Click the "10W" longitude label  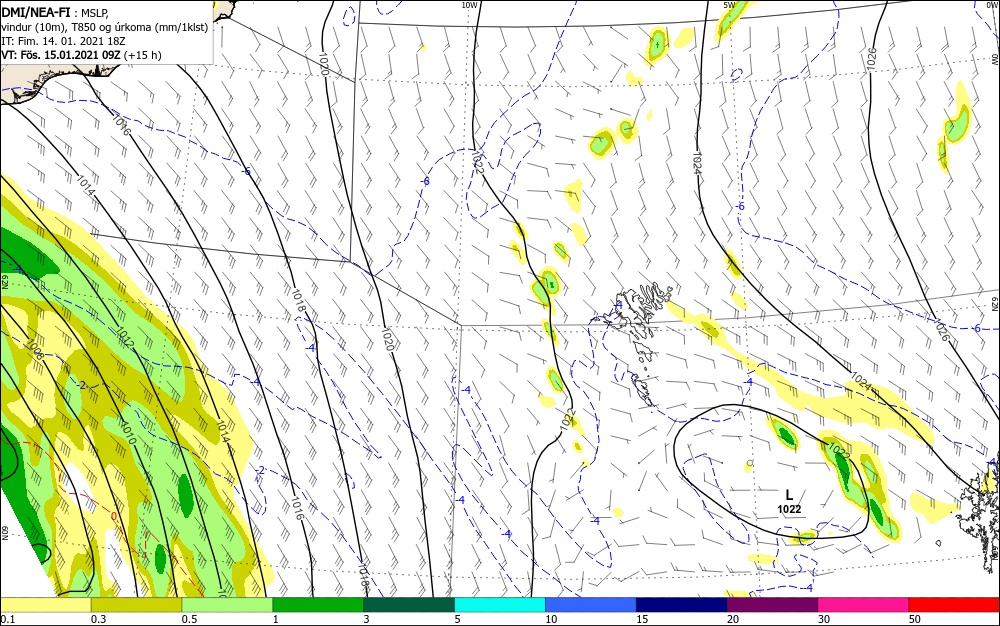(x=469, y=5)
